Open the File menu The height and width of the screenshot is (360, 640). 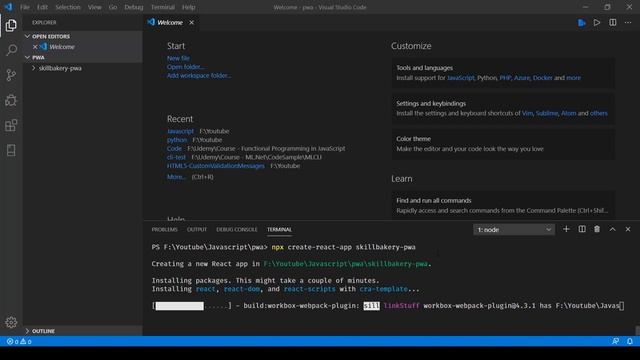tap(25, 7)
